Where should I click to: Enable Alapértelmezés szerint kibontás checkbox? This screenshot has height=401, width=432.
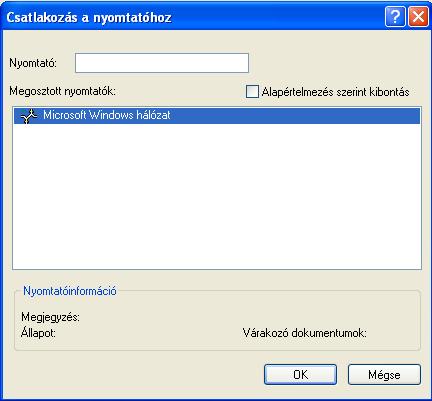252,91
